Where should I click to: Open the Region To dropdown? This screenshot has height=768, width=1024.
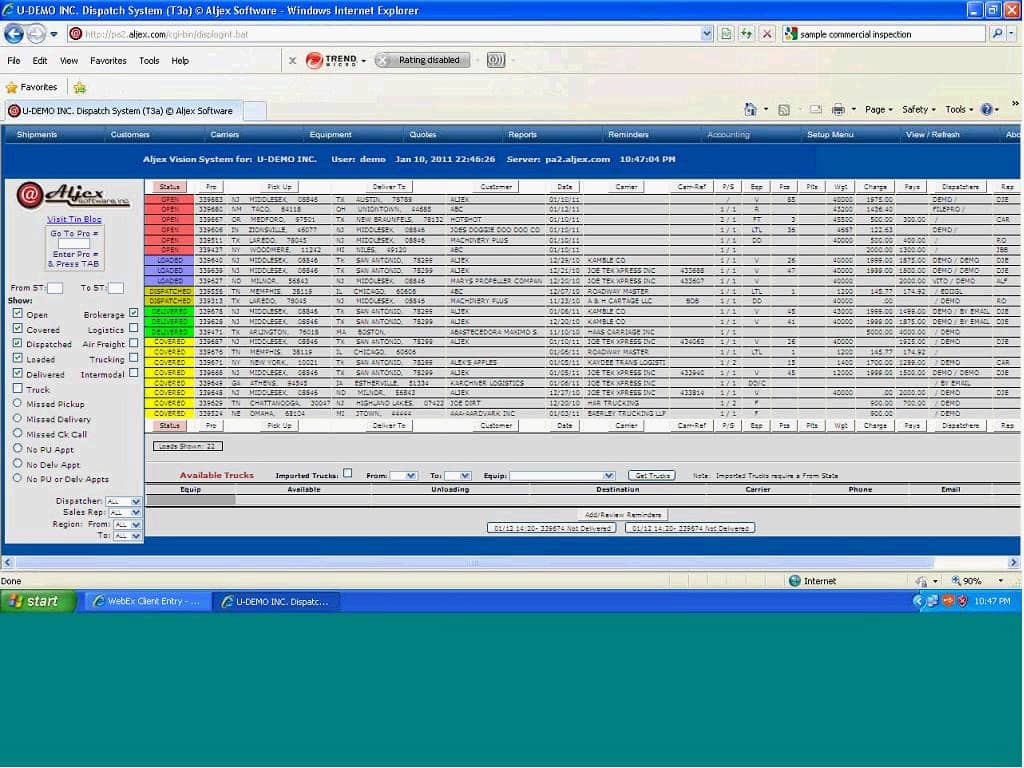point(127,536)
